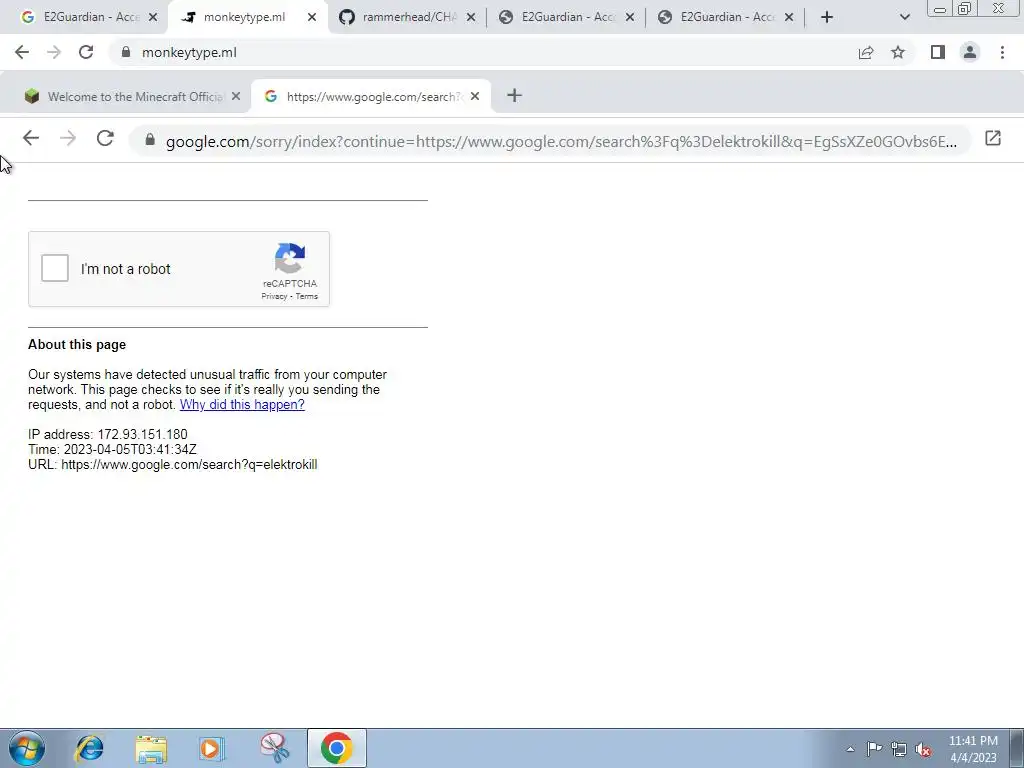Open the Windows Start menu
Image resolution: width=1024 pixels, height=768 pixels.
click(27, 748)
